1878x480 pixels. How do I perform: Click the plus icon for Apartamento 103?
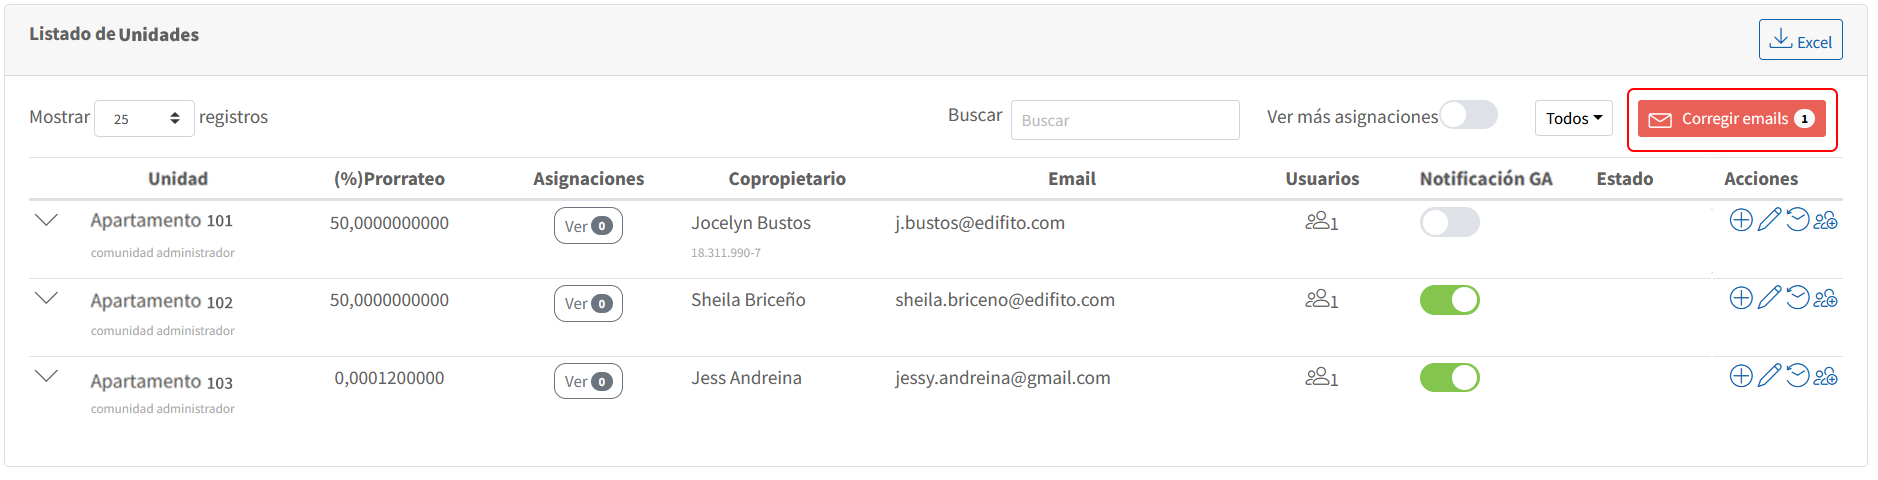tap(1741, 376)
